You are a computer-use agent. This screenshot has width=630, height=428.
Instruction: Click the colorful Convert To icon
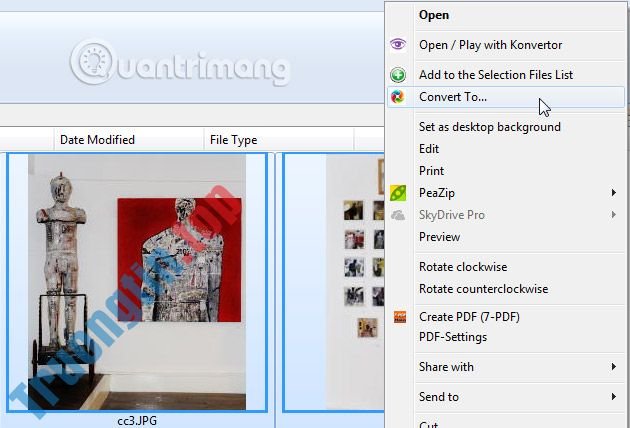398,97
